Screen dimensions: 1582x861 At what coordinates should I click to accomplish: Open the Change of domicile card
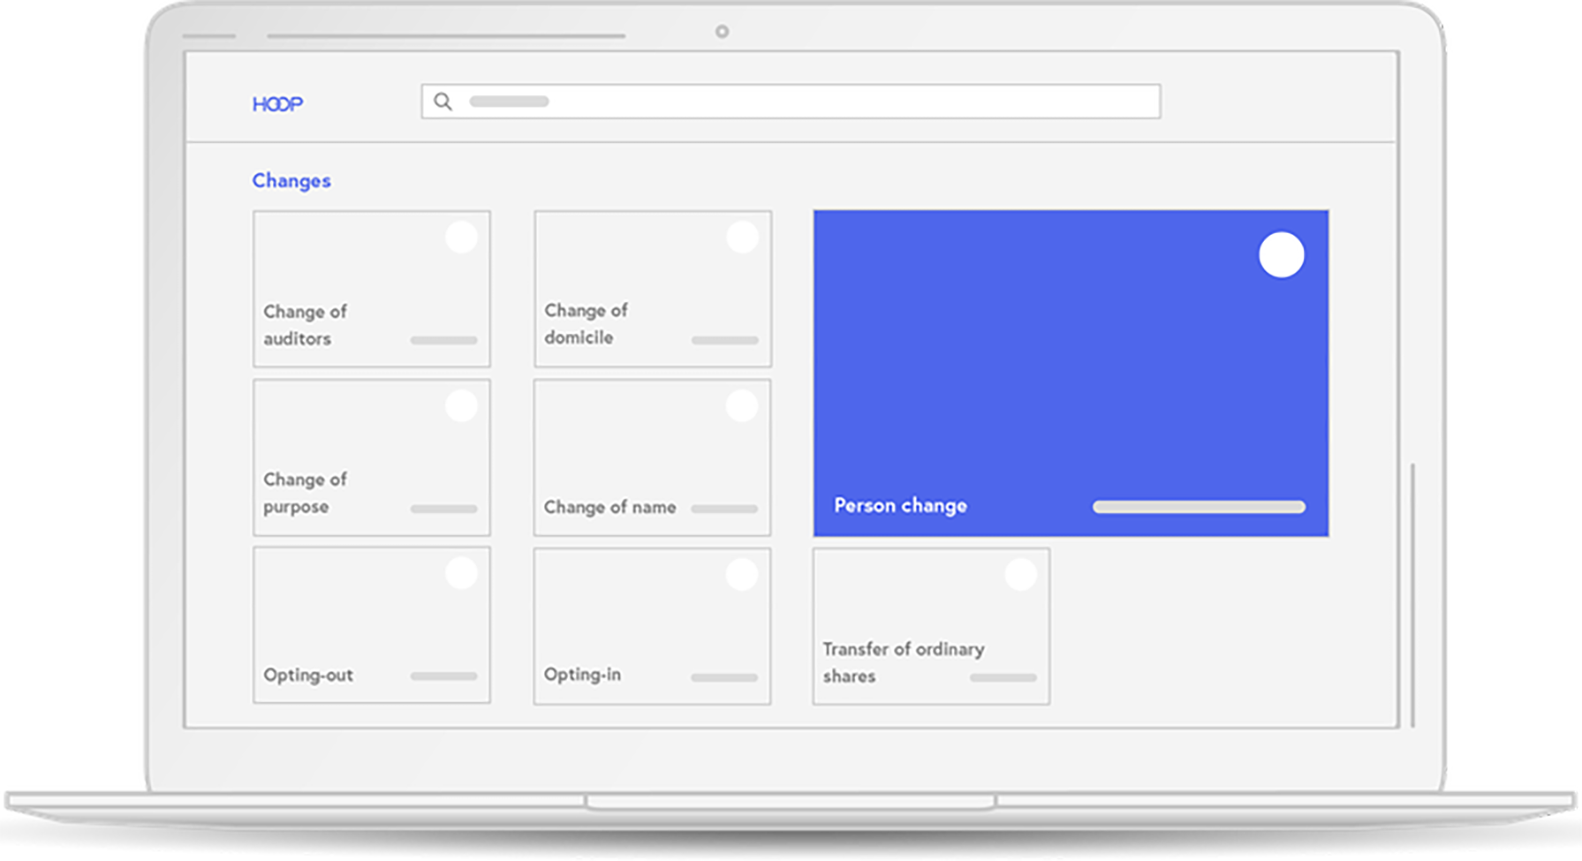(653, 289)
